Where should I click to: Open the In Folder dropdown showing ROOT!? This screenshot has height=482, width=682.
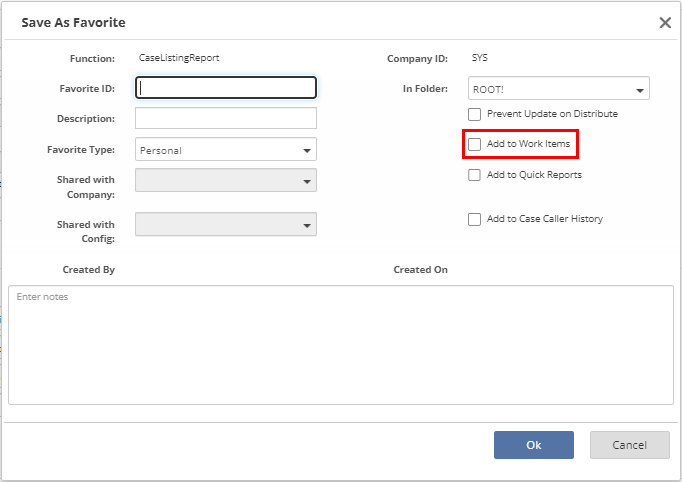[559, 89]
